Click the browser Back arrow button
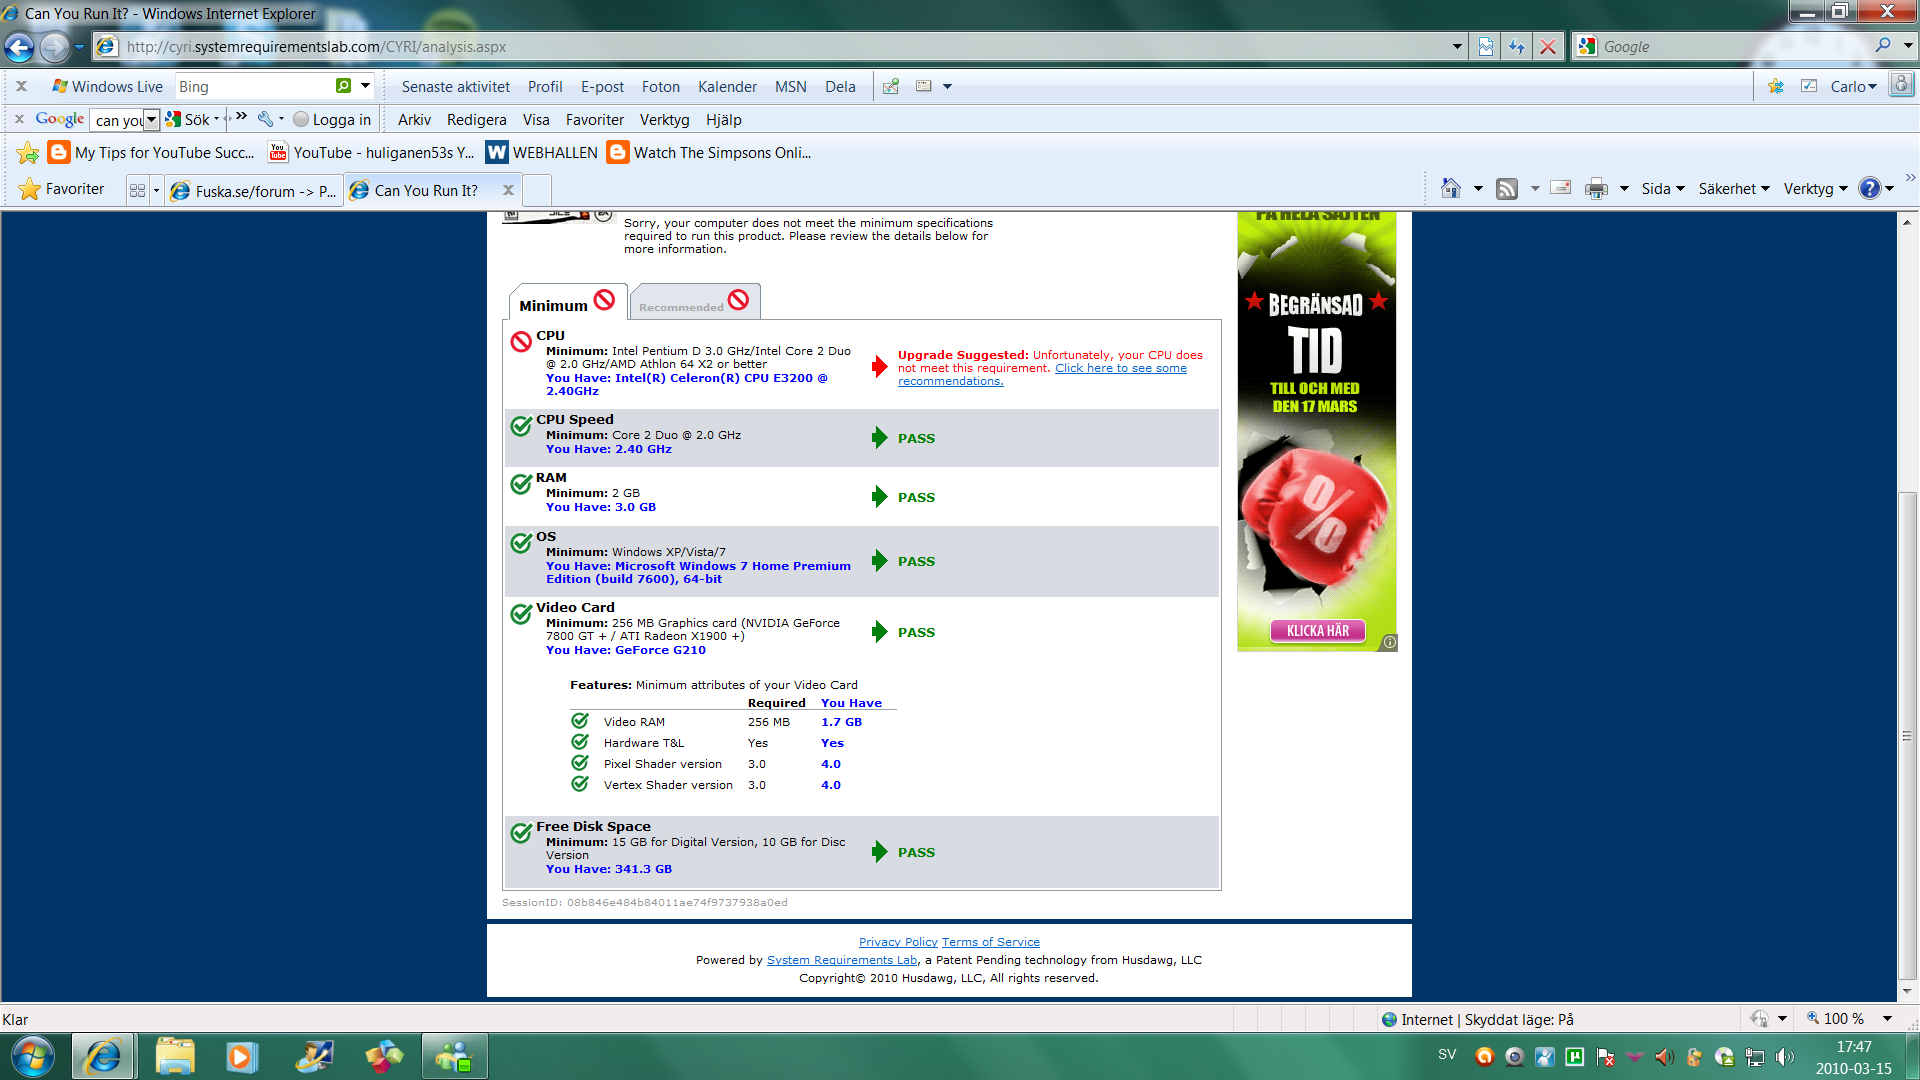The image size is (1920, 1080). coord(19,47)
